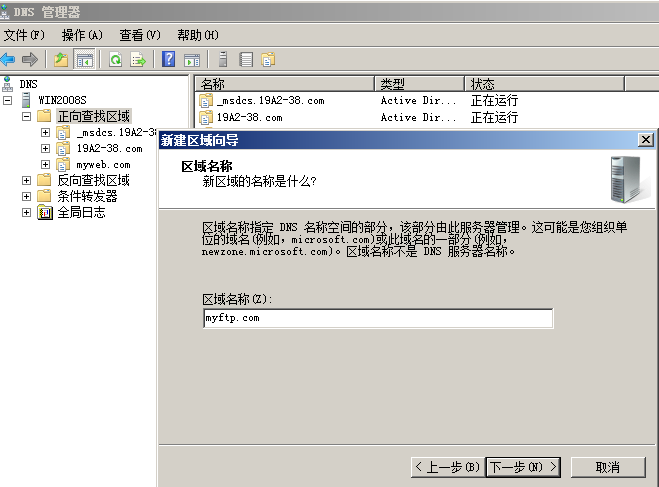Open the 查看(V) menu
Viewport: 659px width, 487px height.
140,35
